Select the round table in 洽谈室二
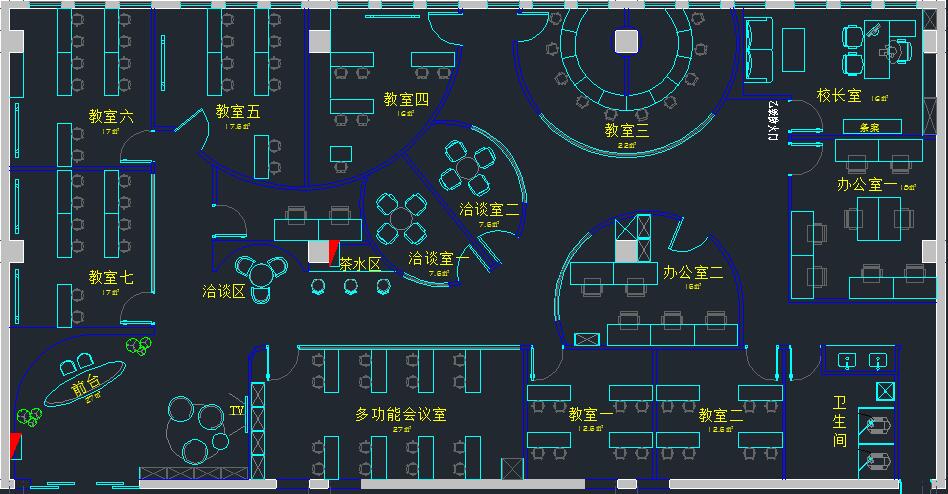 click(468, 167)
